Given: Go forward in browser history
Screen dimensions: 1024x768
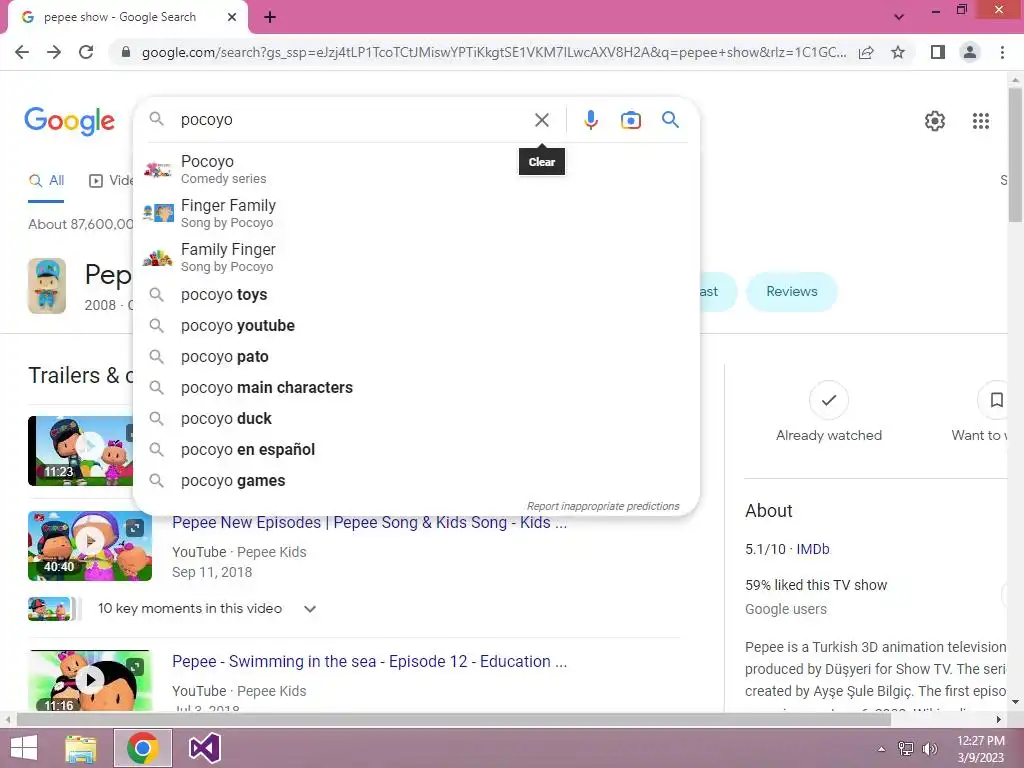Looking at the screenshot, I should pos(54,52).
